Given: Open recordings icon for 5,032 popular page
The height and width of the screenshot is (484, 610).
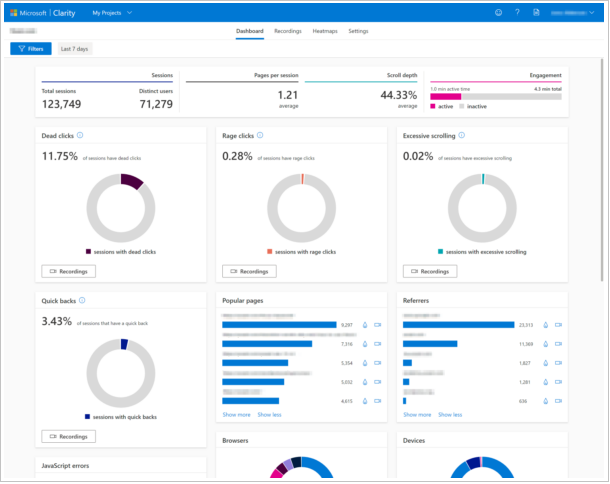Looking at the screenshot, I should (377, 382).
